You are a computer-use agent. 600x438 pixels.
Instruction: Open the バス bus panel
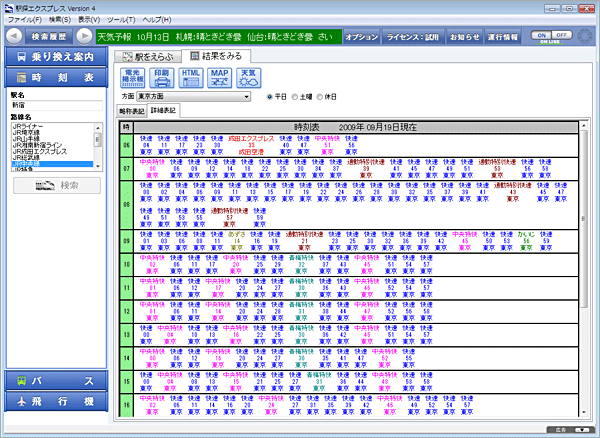click(x=53, y=381)
